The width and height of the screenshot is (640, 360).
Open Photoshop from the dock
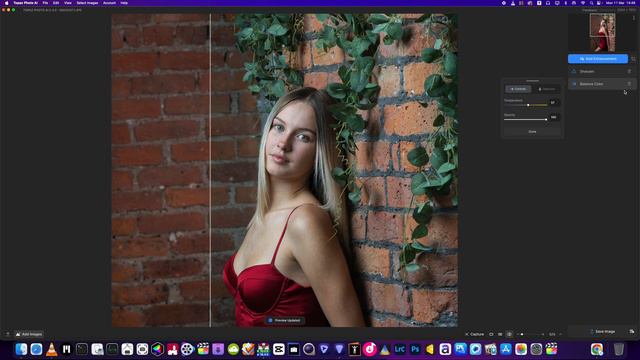click(415, 349)
